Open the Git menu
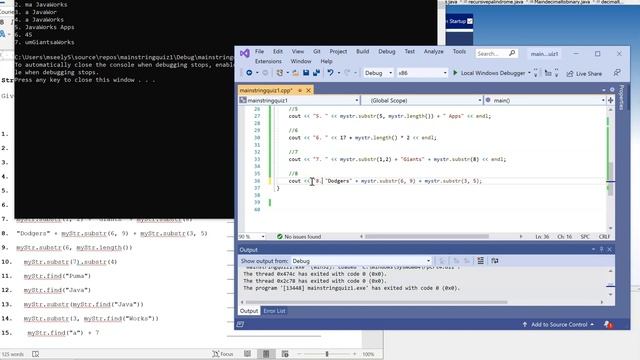Viewport: 640px width, 360px height. (x=317, y=51)
